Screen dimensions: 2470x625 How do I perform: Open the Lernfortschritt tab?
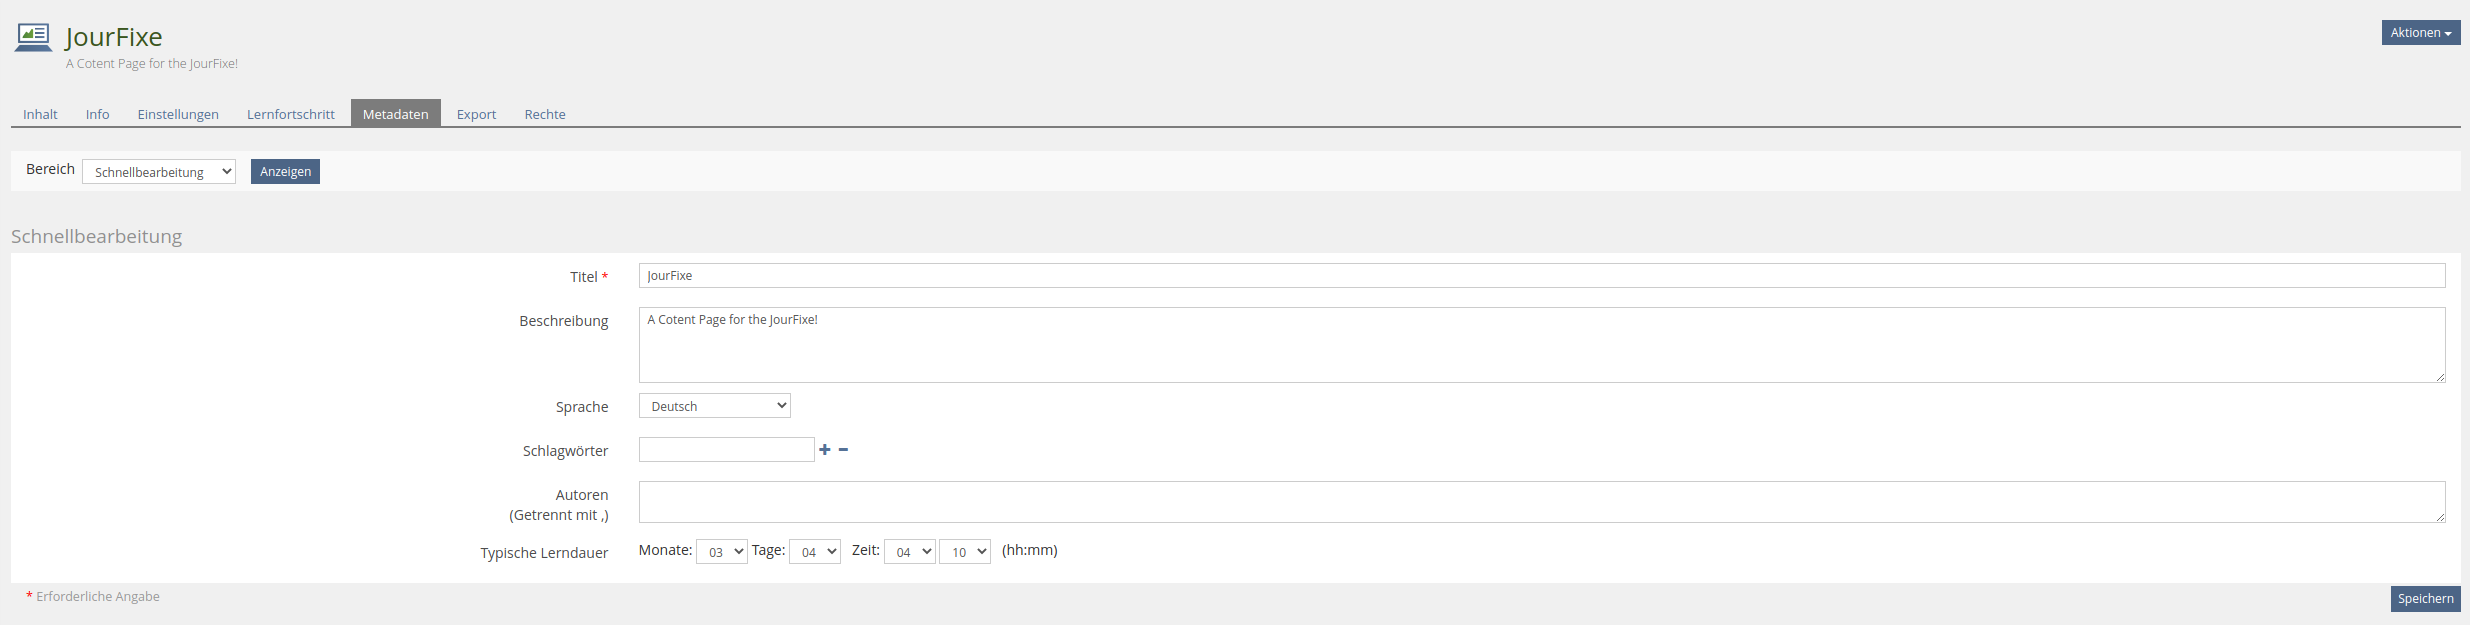click(x=291, y=114)
